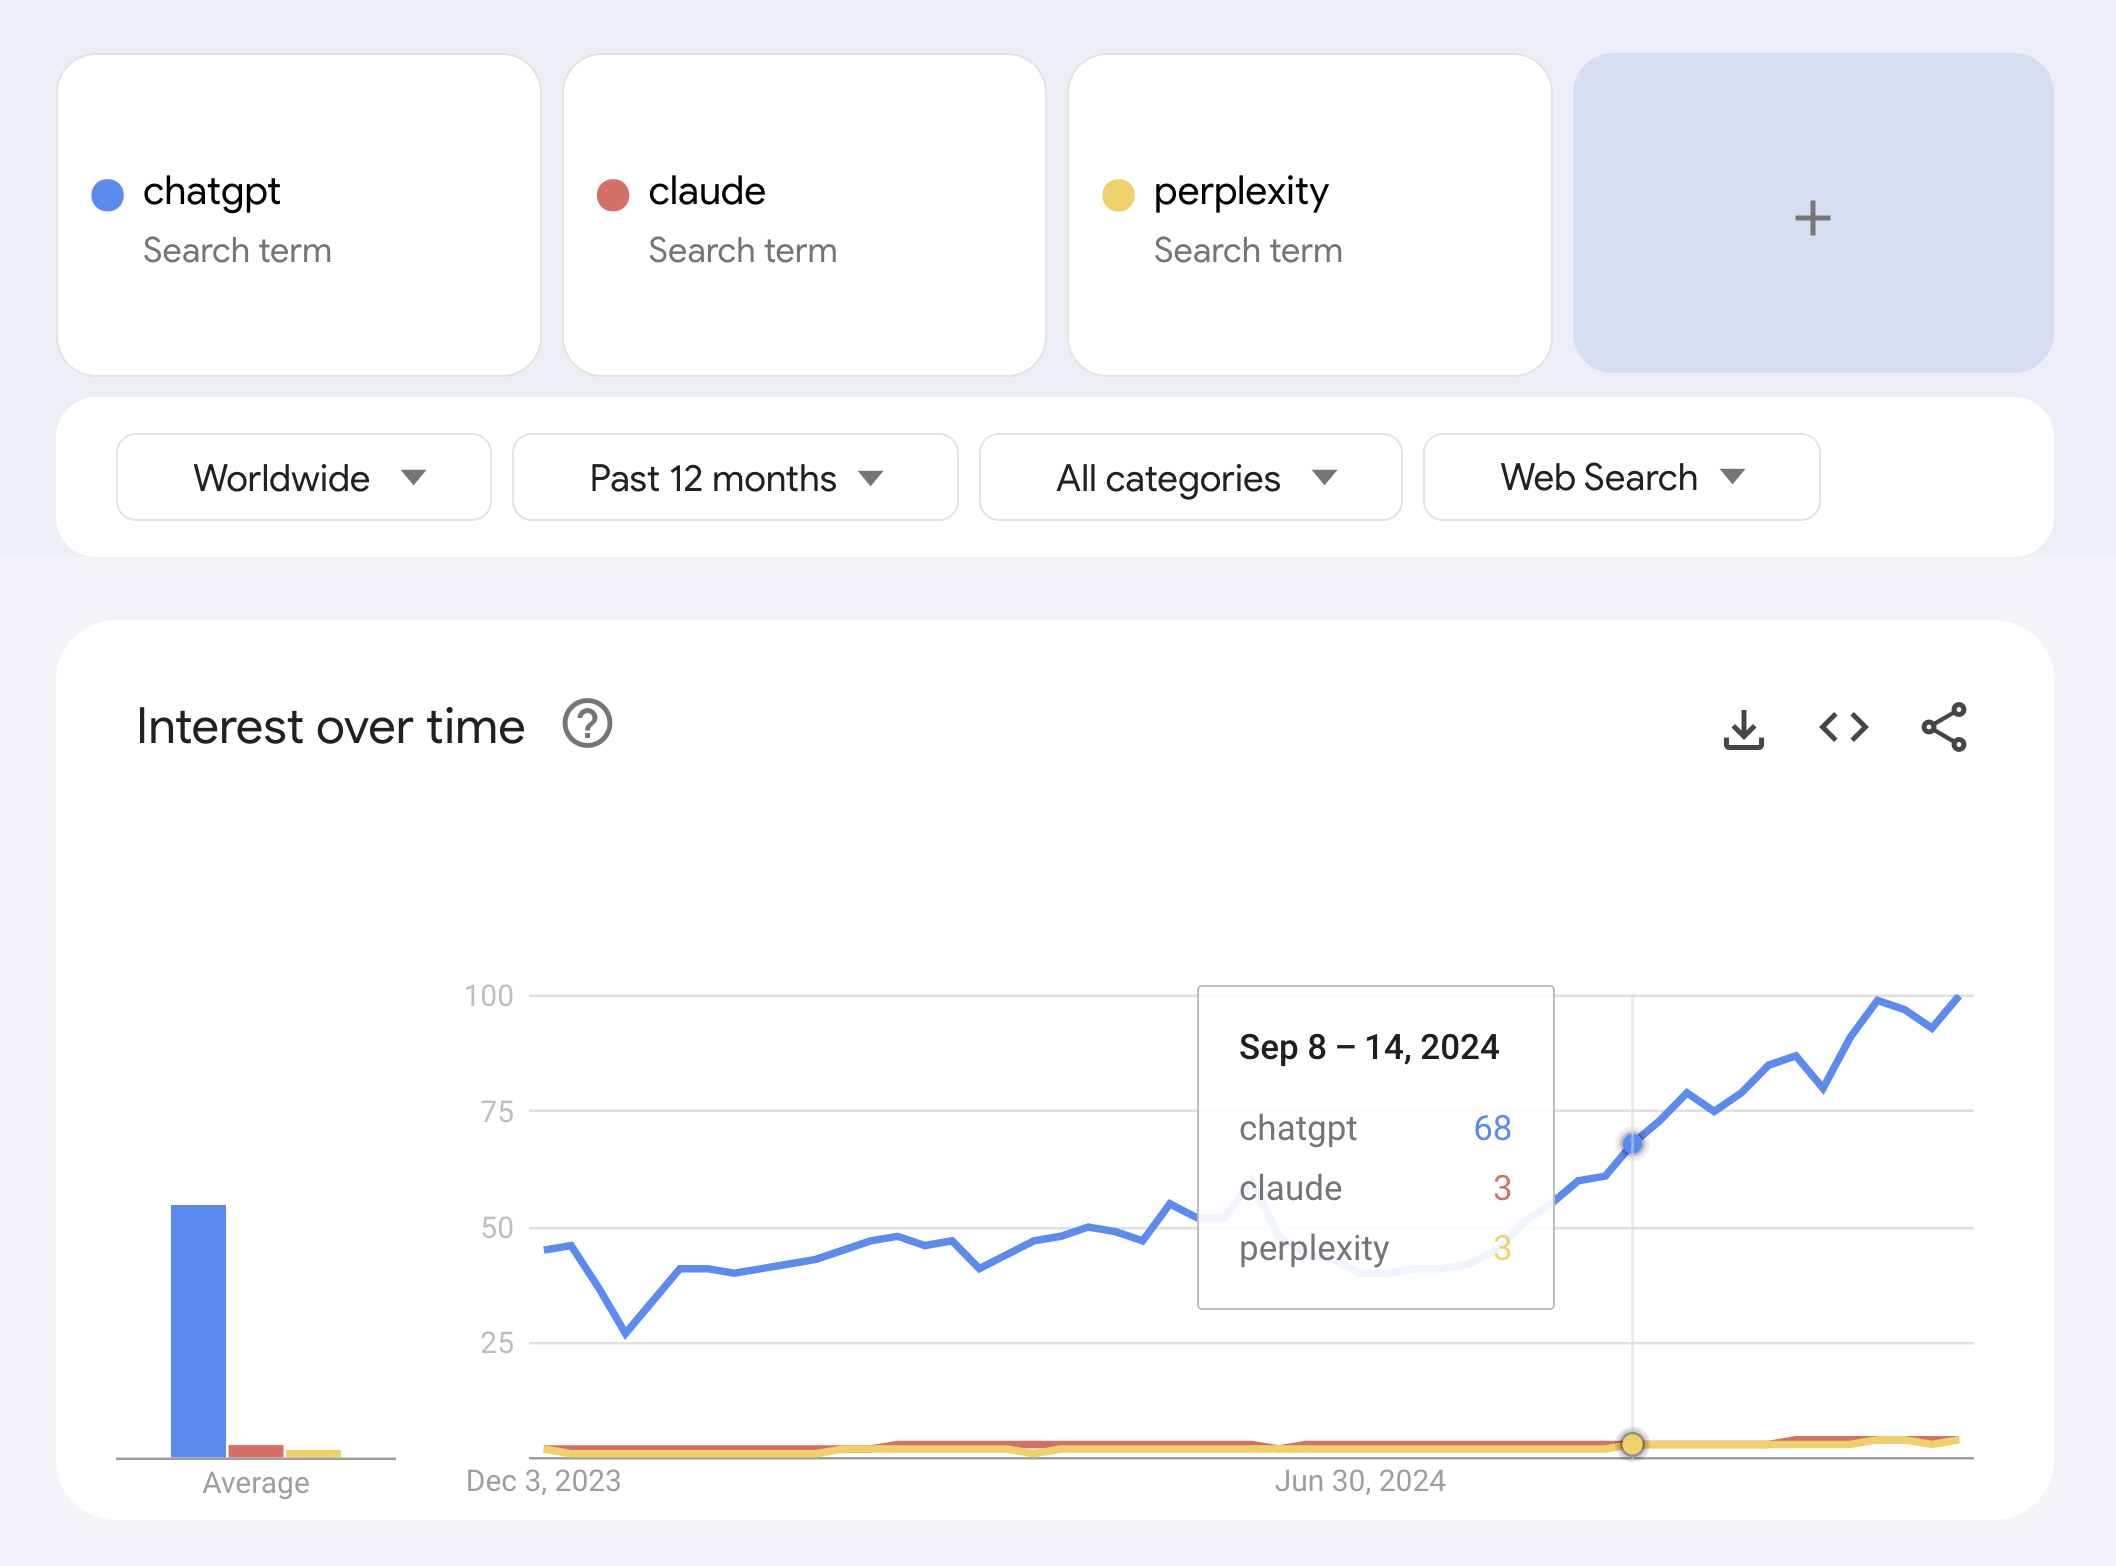Image resolution: width=2116 pixels, height=1566 pixels.
Task: Expand the Web Search type dropdown
Action: click(1620, 477)
